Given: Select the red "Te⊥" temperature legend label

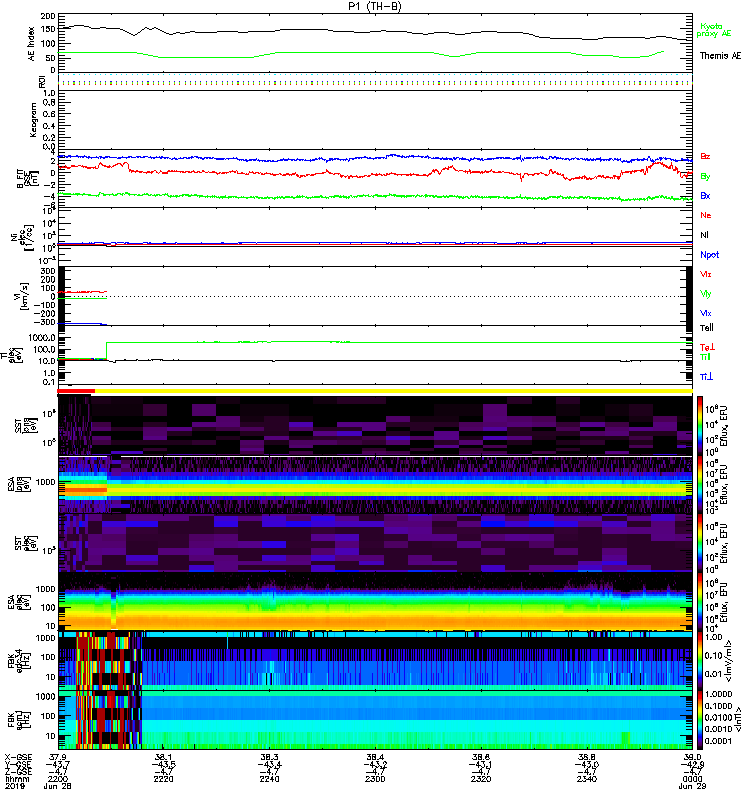Looking at the screenshot, I should tap(707, 347).
